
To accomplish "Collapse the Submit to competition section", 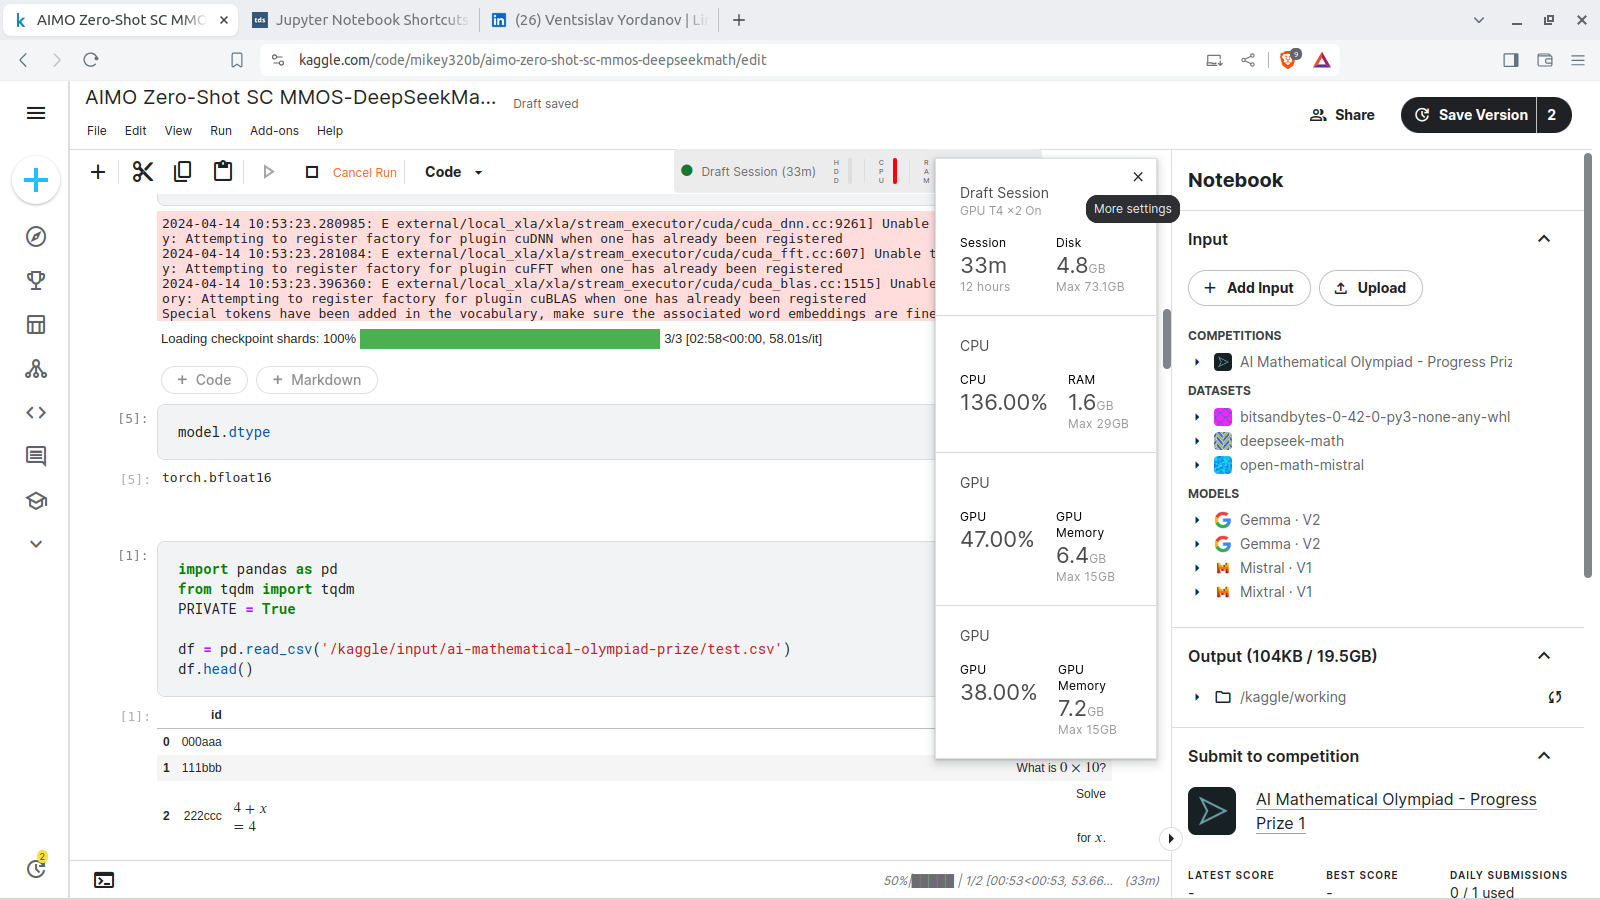I will (1543, 756).
